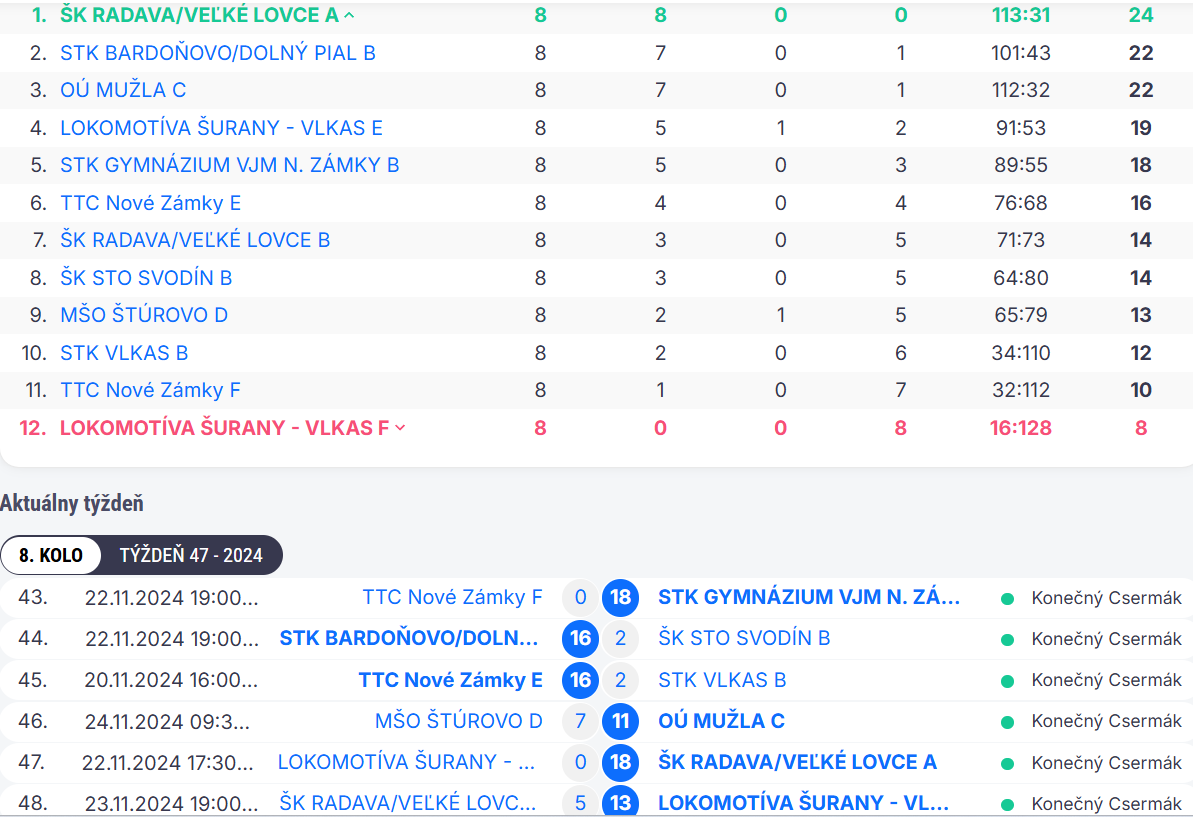This screenshot has width=1193, height=817.
Task: Click ŠK RADAVA/VEĽKÉ LOVCE A in match 47
Action: point(797,761)
